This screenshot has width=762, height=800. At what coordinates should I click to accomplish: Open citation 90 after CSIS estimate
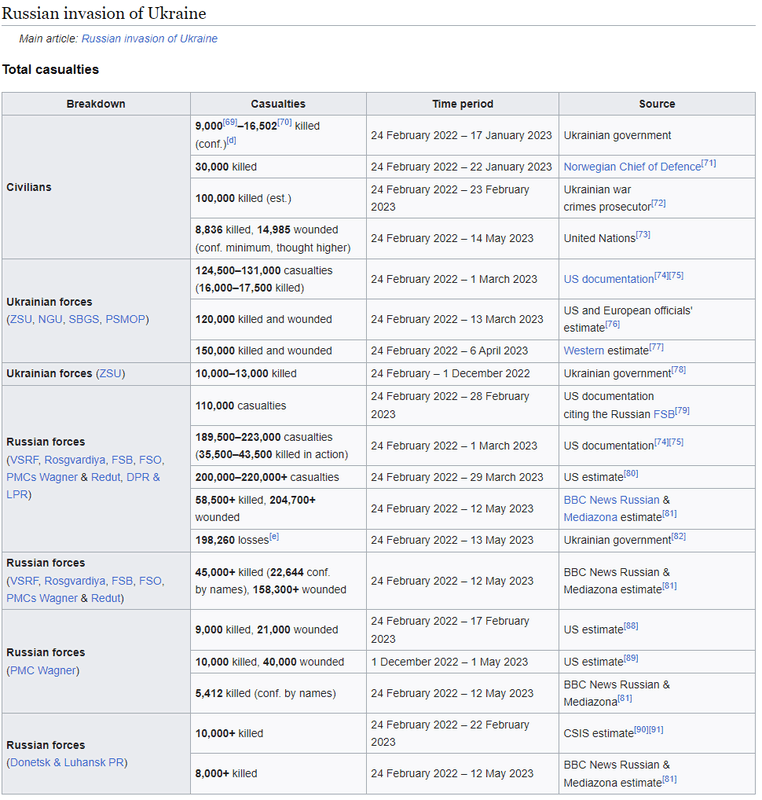pyautogui.click(x=642, y=730)
